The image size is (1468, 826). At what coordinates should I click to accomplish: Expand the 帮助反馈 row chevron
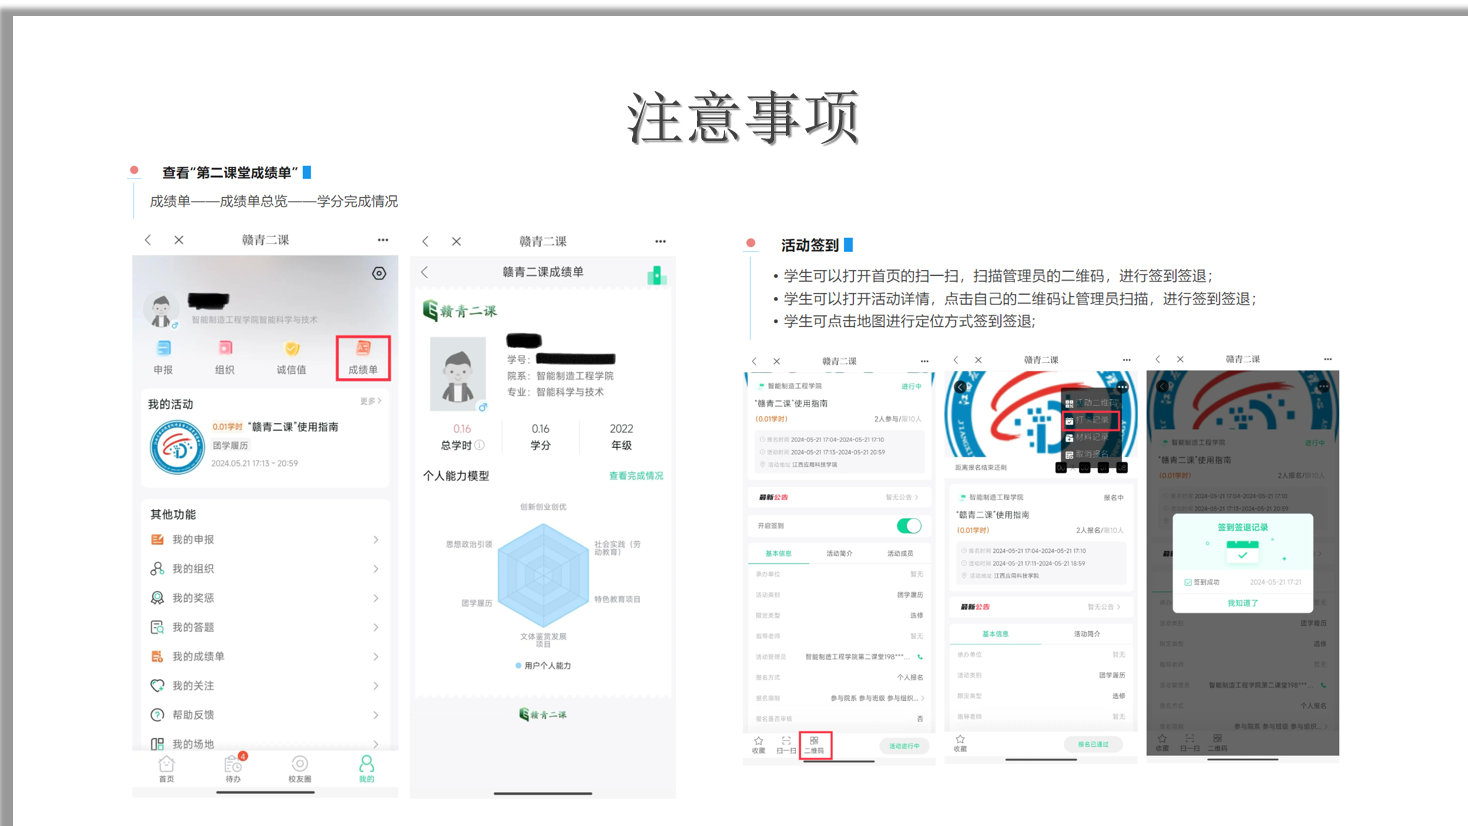click(x=376, y=715)
